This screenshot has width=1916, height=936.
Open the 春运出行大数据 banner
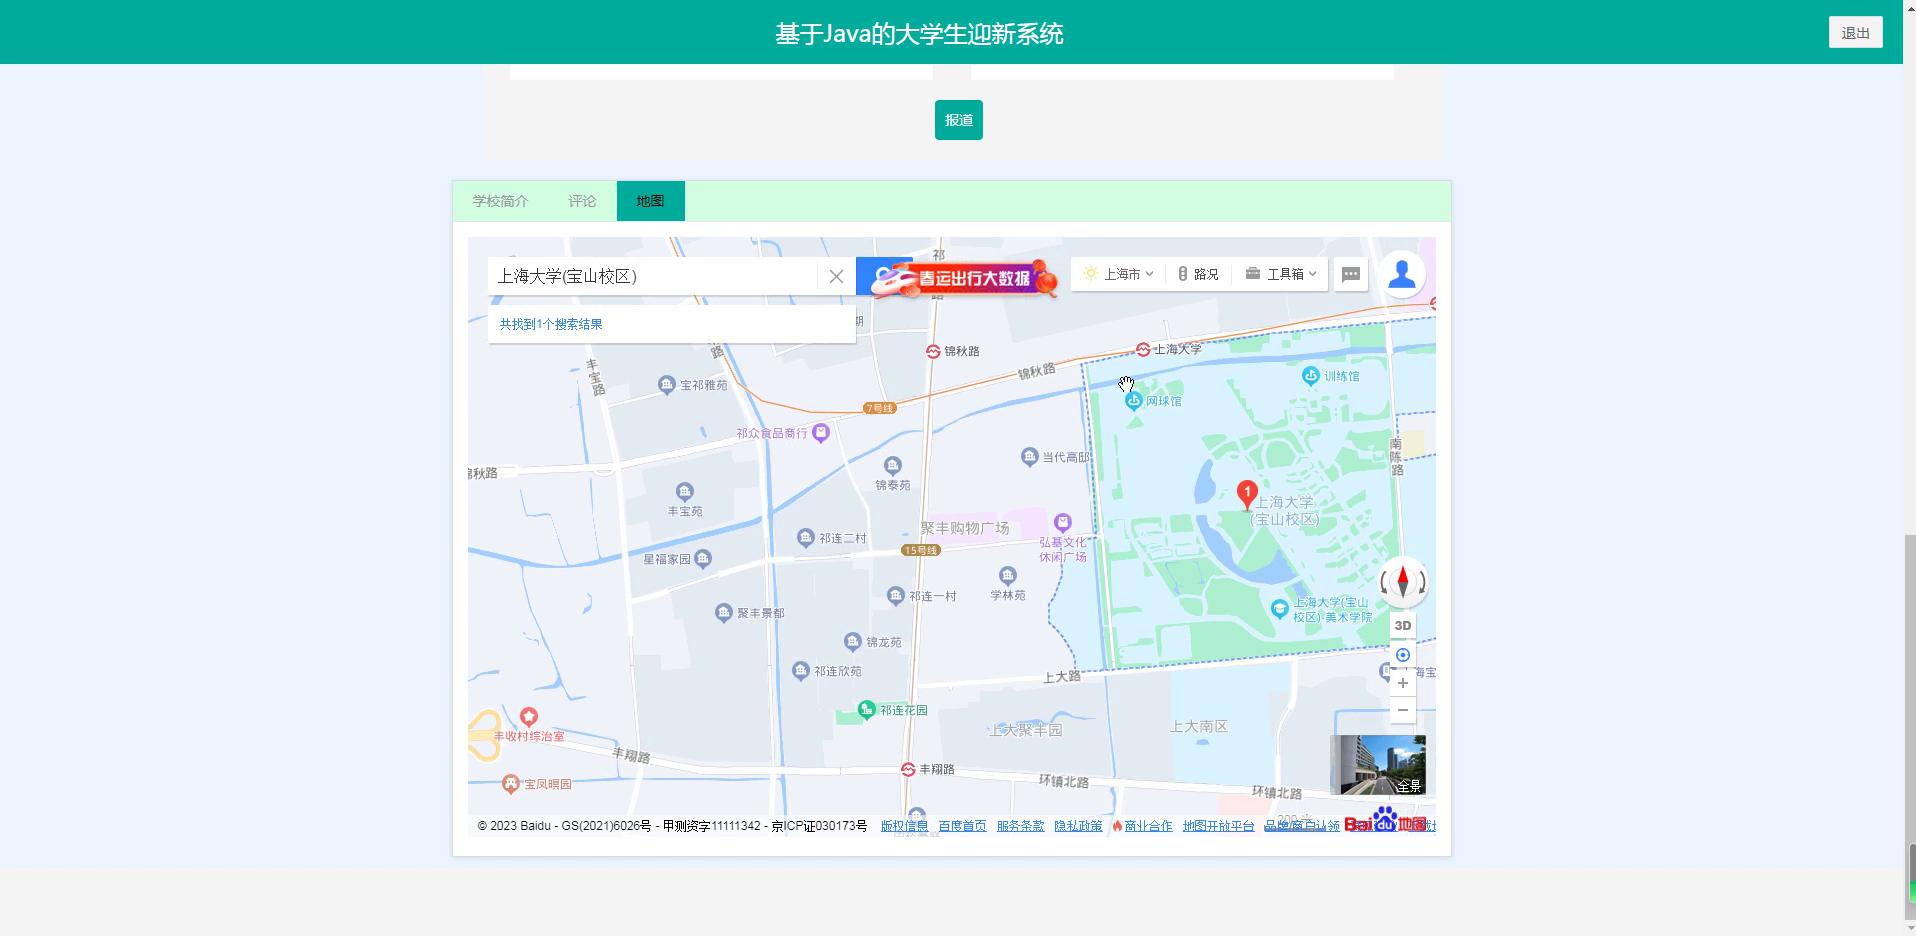coord(966,279)
